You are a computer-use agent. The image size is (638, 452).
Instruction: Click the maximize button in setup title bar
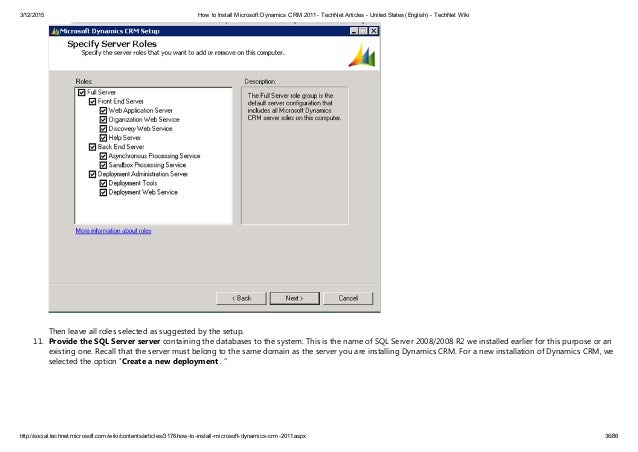point(363,31)
